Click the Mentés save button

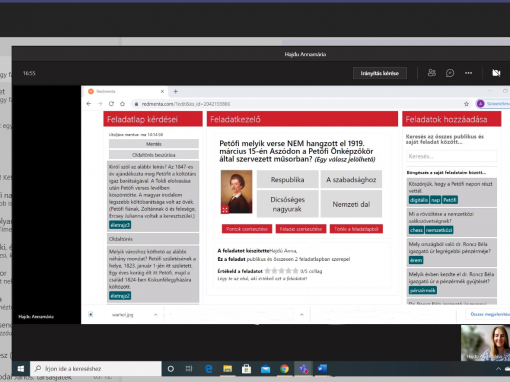pyautogui.click(x=154, y=144)
